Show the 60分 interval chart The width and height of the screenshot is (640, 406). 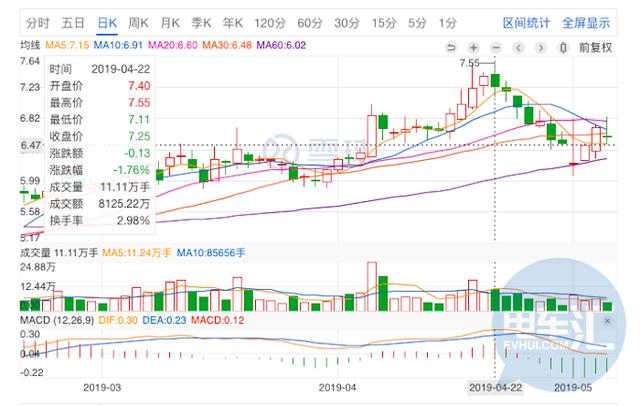point(310,23)
